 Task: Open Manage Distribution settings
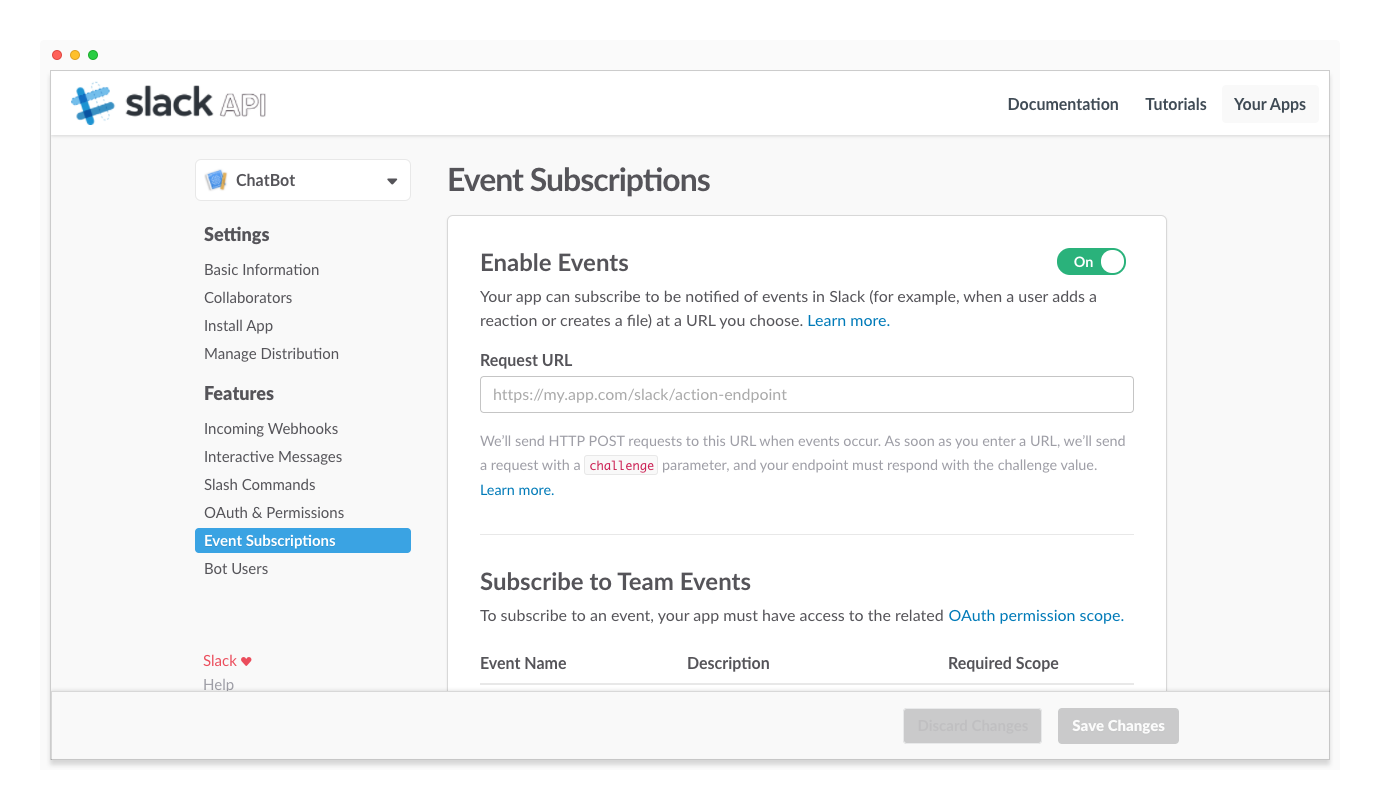pos(271,354)
